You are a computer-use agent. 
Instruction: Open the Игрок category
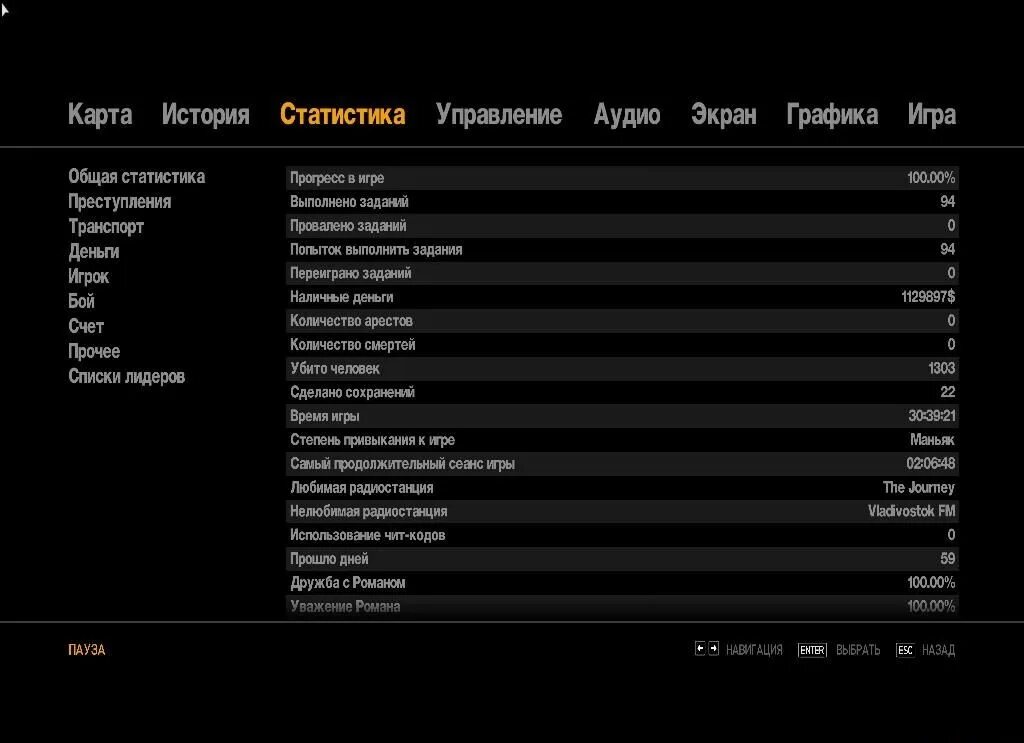tap(88, 276)
